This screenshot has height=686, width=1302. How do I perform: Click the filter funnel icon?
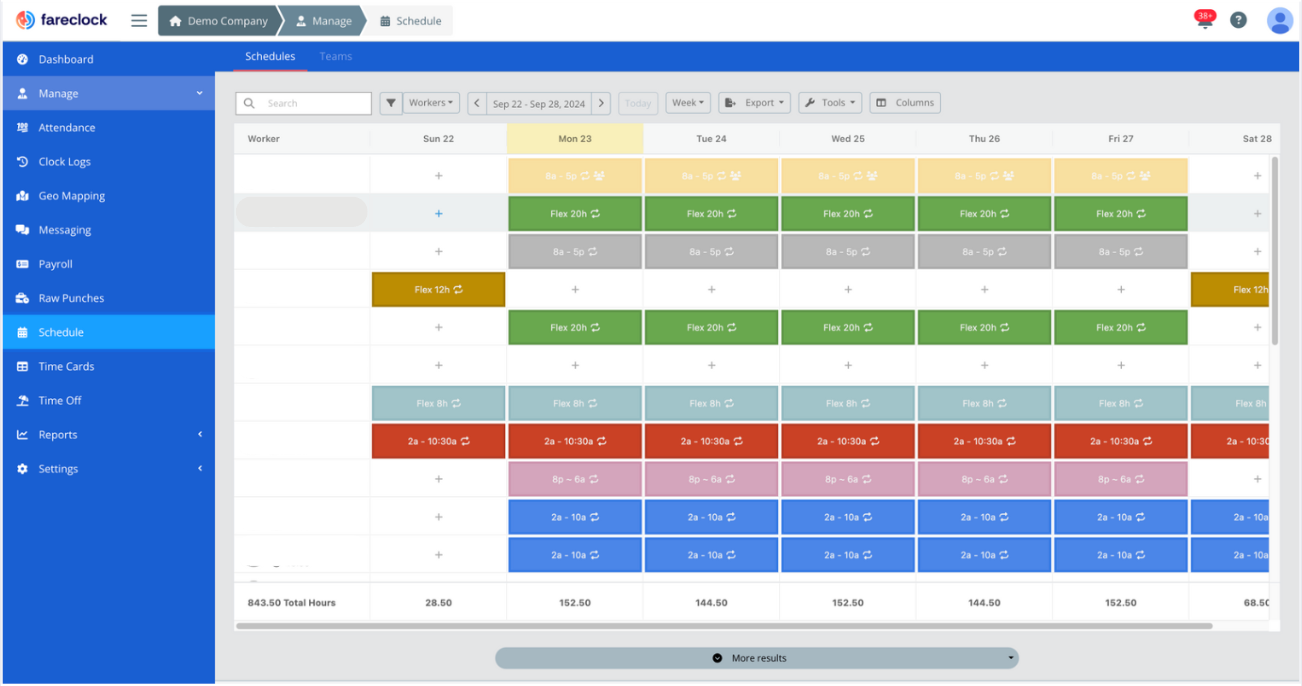coord(390,103)
